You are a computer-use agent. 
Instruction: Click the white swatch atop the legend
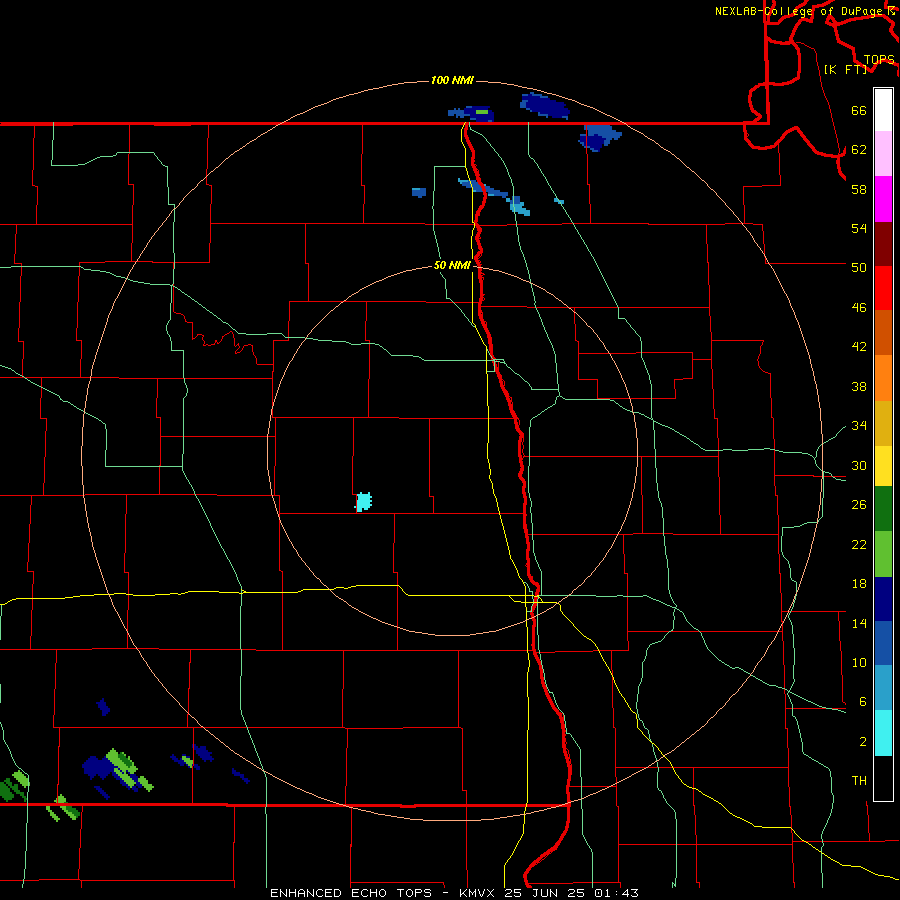tap(883, 110)
